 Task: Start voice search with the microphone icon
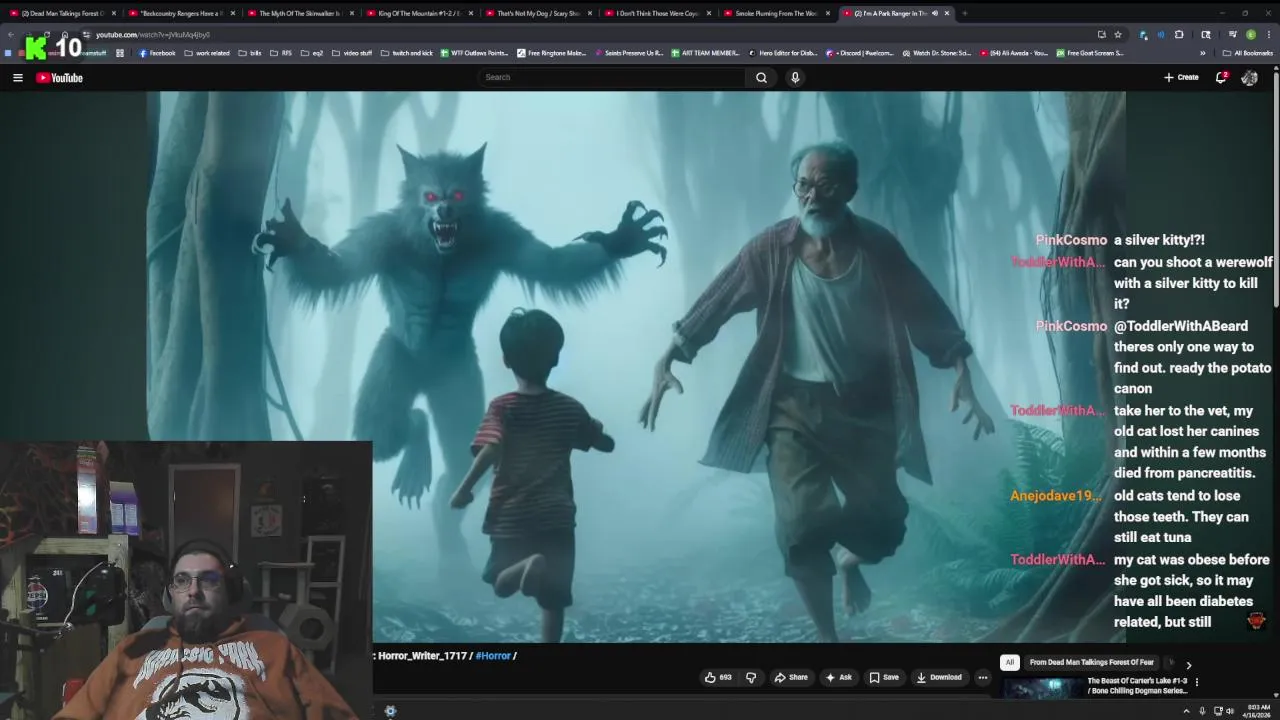point(795,77)
